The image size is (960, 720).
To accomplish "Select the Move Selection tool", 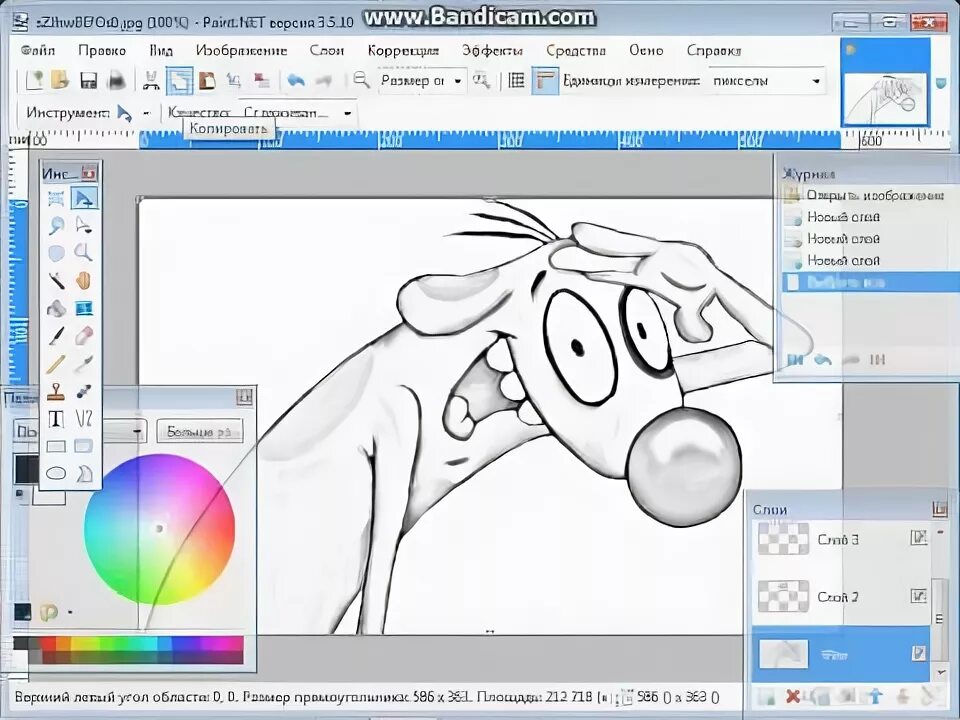I will [x=84, y=225].
